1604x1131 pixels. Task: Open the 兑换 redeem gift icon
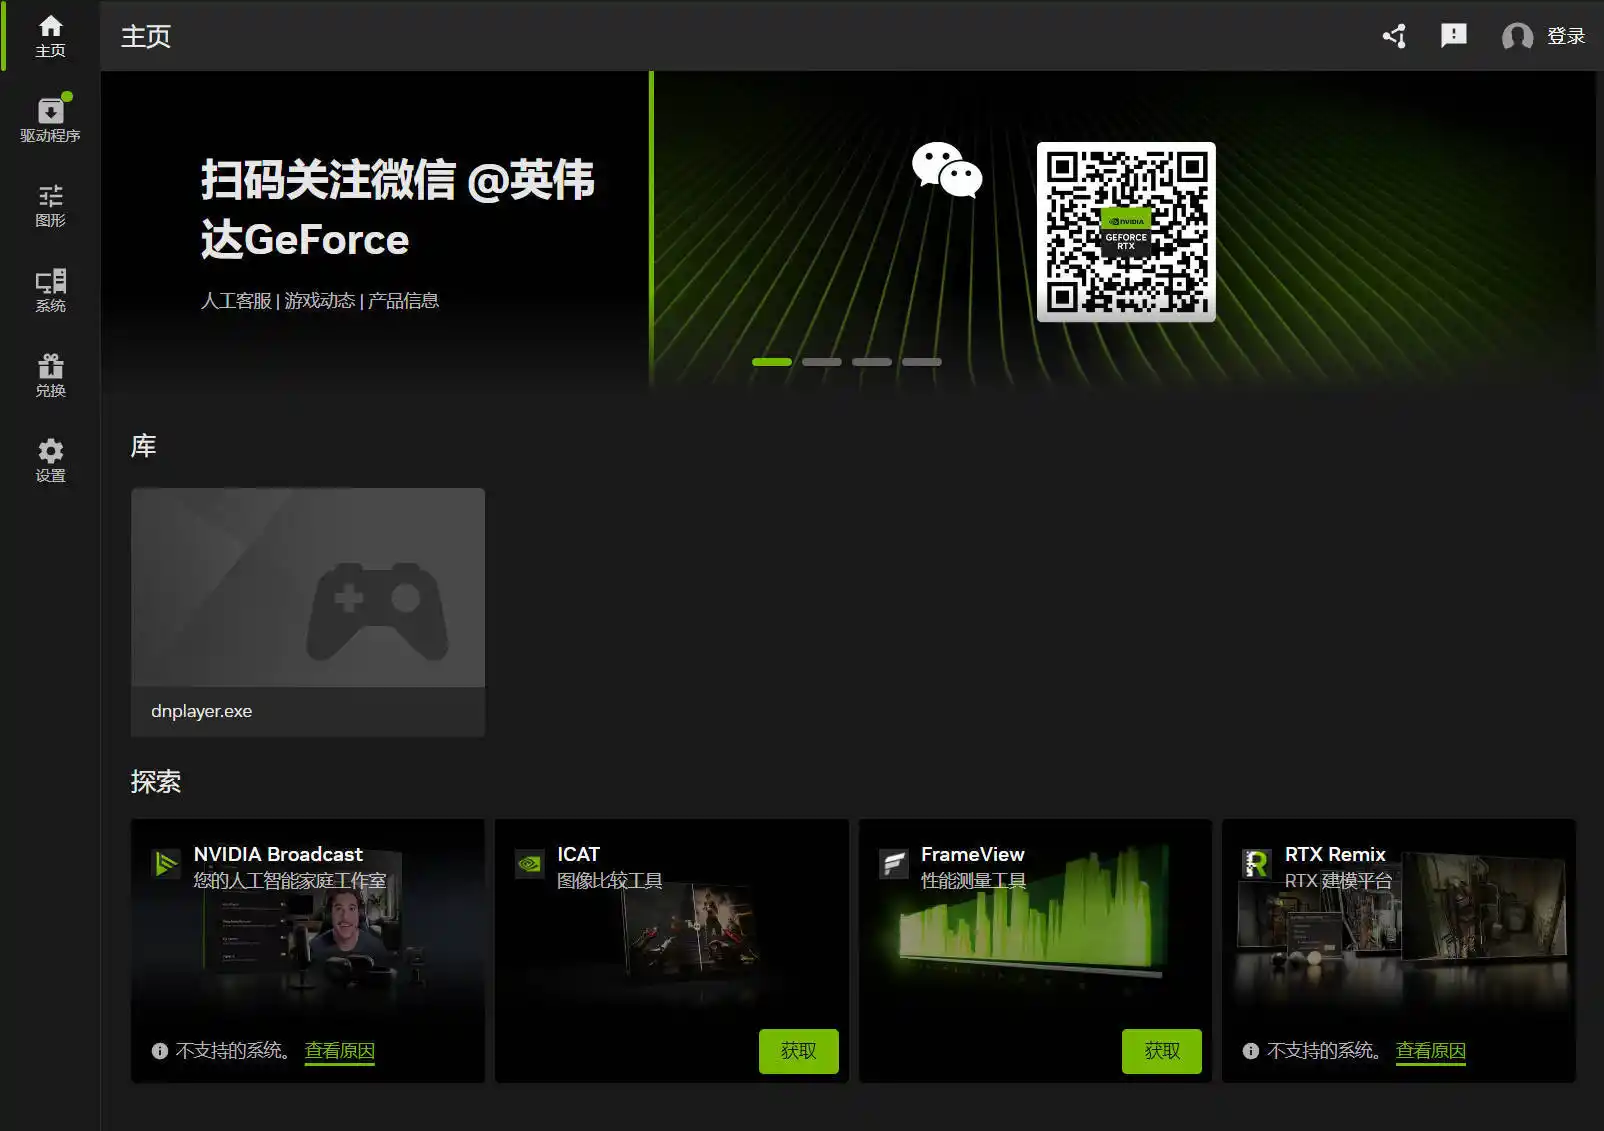(50, 376)
